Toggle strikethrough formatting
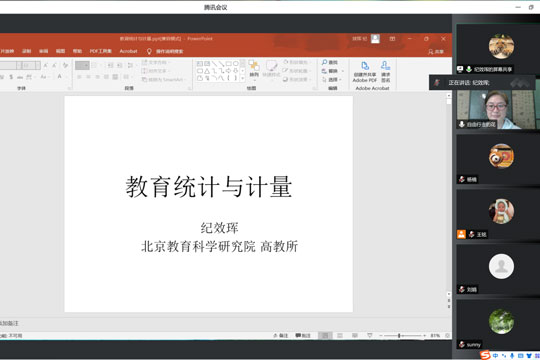540x360 pixels. click(x=20, y=77)
